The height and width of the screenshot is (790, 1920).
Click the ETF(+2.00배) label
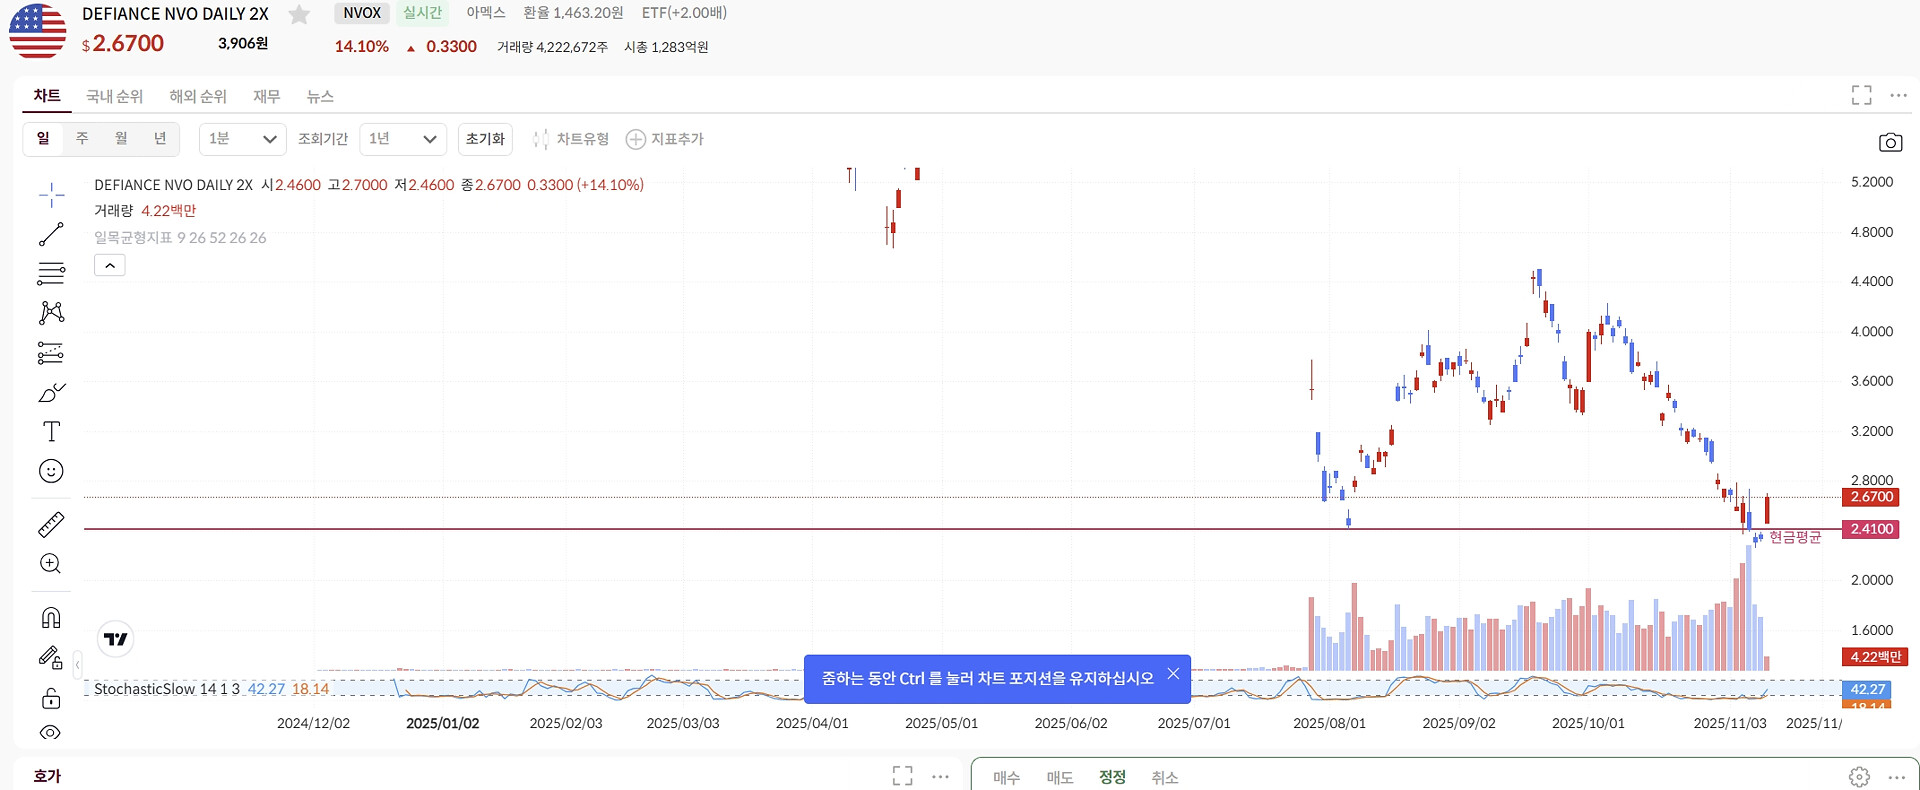pyautogui.click(x=684, y=13)
